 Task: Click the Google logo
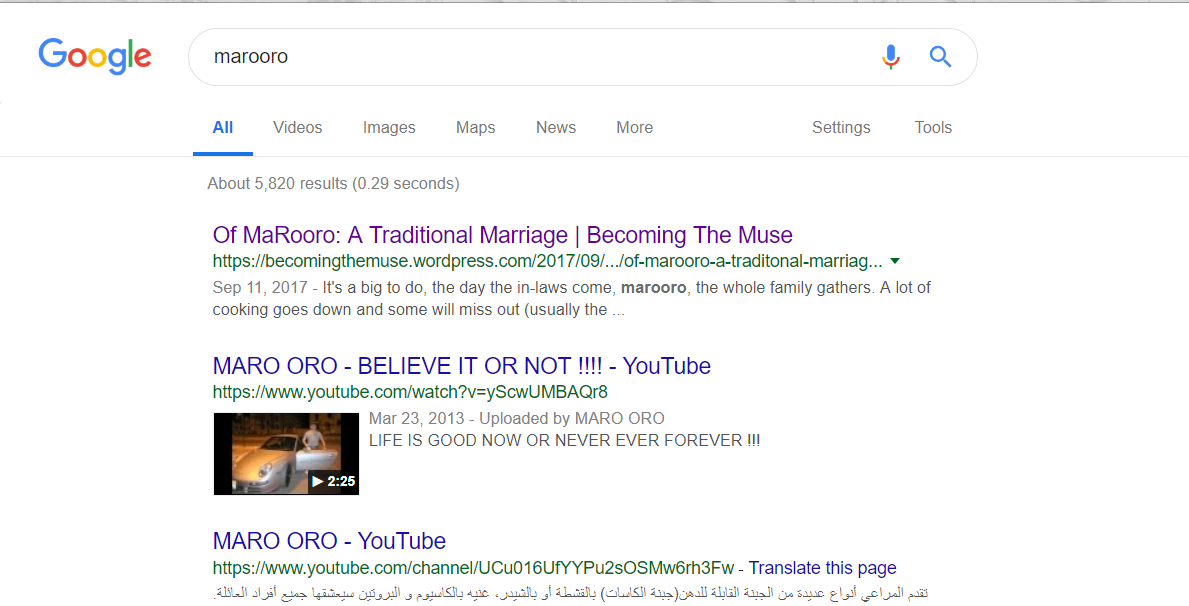95,56
